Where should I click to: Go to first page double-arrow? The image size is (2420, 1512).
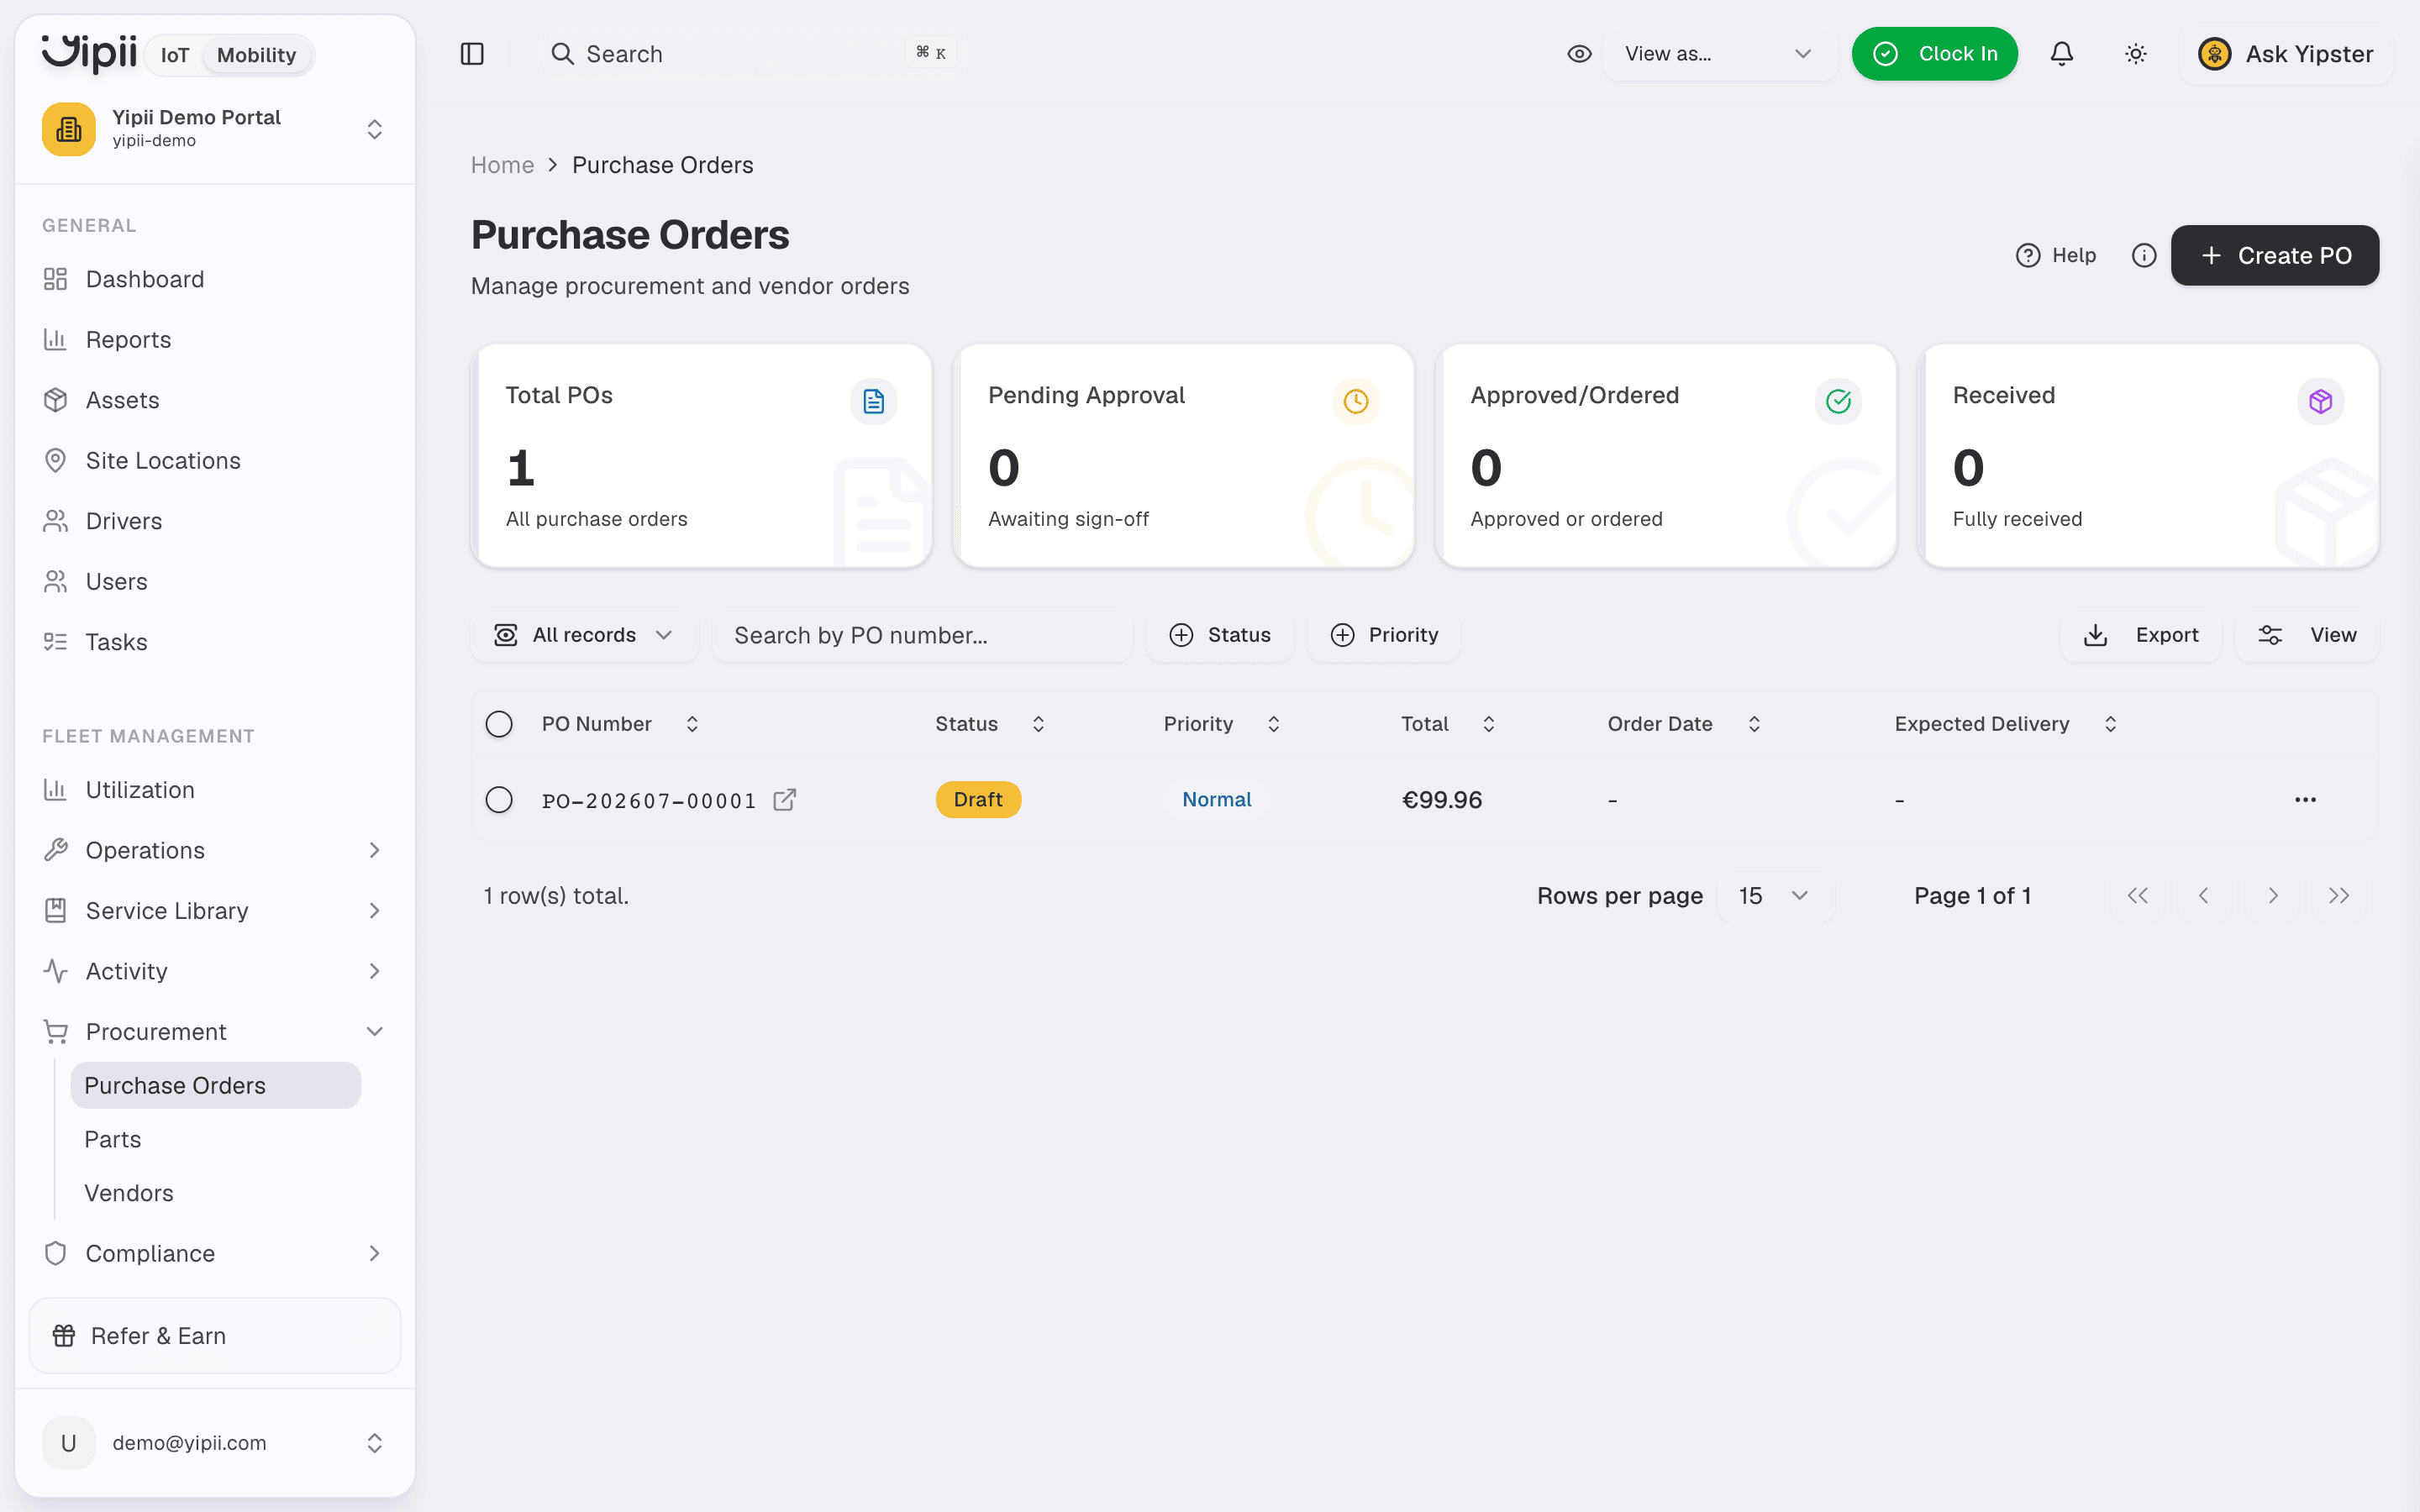[2137, 896]
